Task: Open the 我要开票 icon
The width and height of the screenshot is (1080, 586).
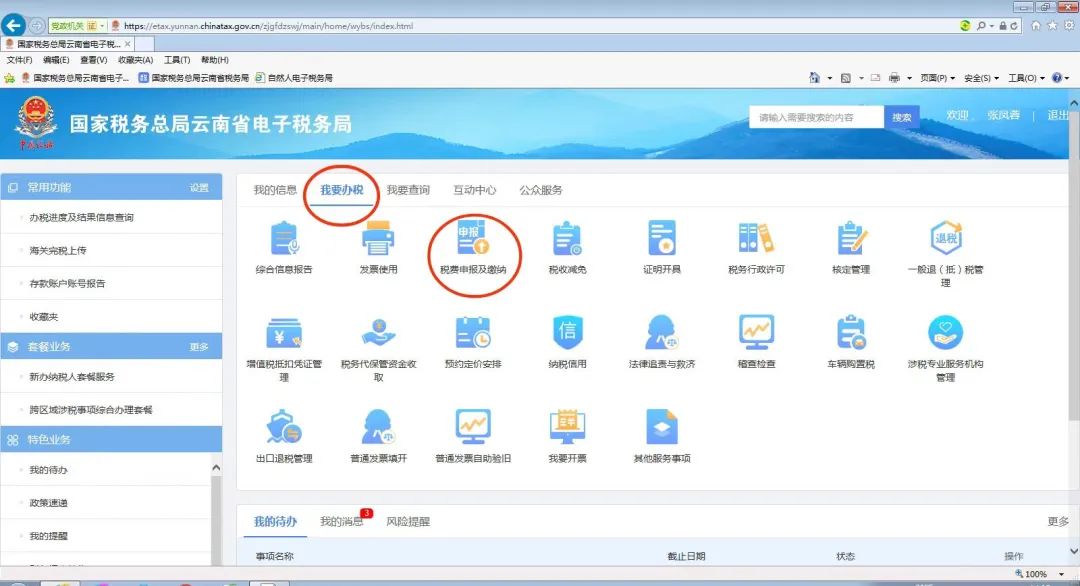Action: [x=568, y=427]
